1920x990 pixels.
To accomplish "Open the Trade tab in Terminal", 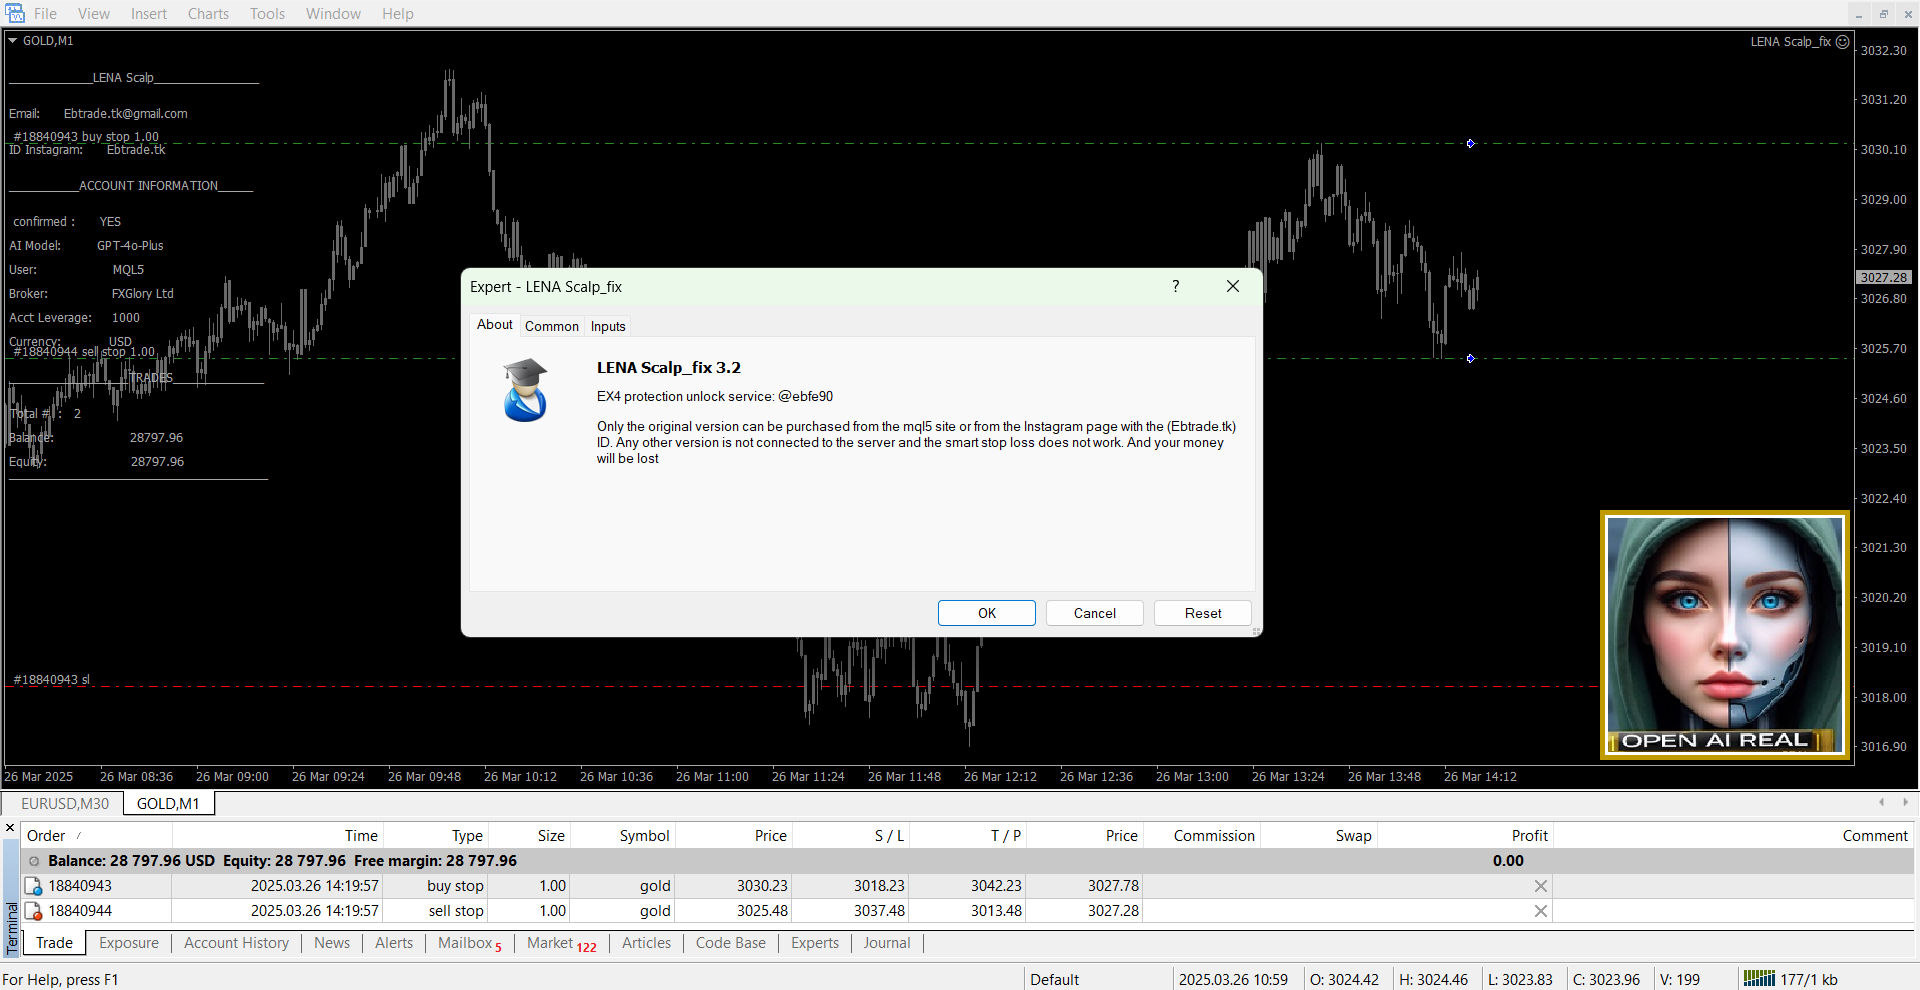I will click(54, 943).
